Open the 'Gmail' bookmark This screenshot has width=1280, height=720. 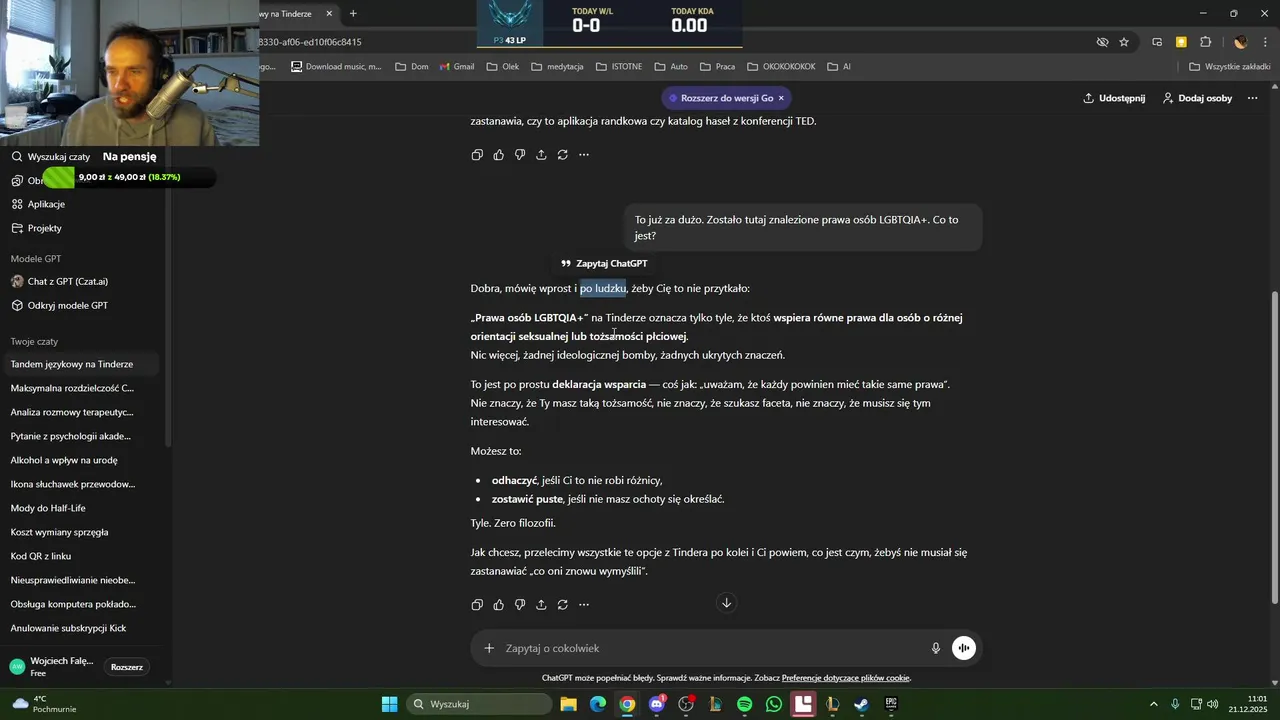pyautogui.click(x=457, y=67)
